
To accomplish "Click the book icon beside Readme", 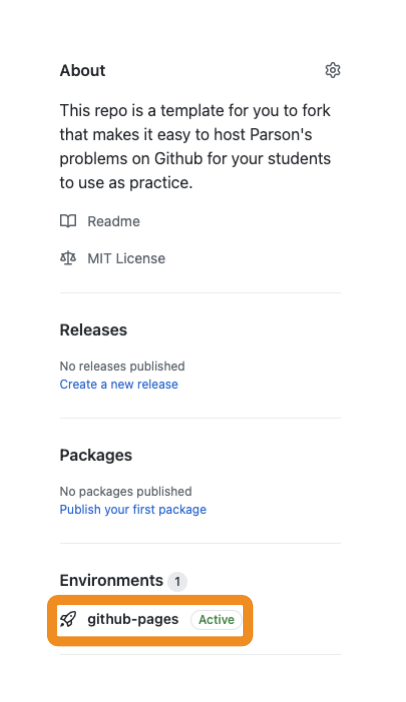I will tap(68, 221).
